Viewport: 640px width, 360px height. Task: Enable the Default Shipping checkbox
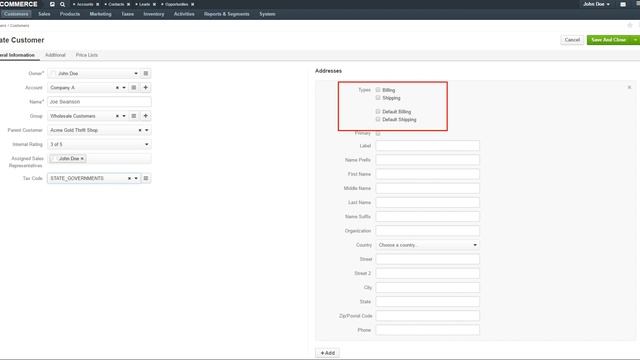378,119
